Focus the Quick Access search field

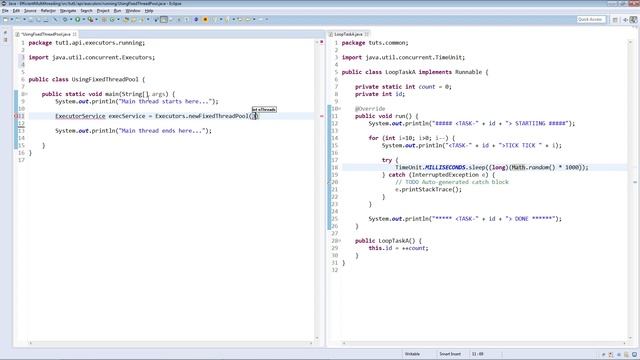[x=590, y=19]
